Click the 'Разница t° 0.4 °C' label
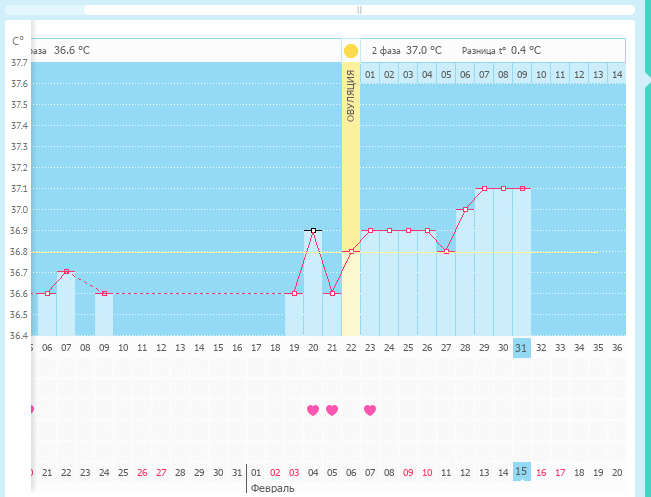 point(501,50)
